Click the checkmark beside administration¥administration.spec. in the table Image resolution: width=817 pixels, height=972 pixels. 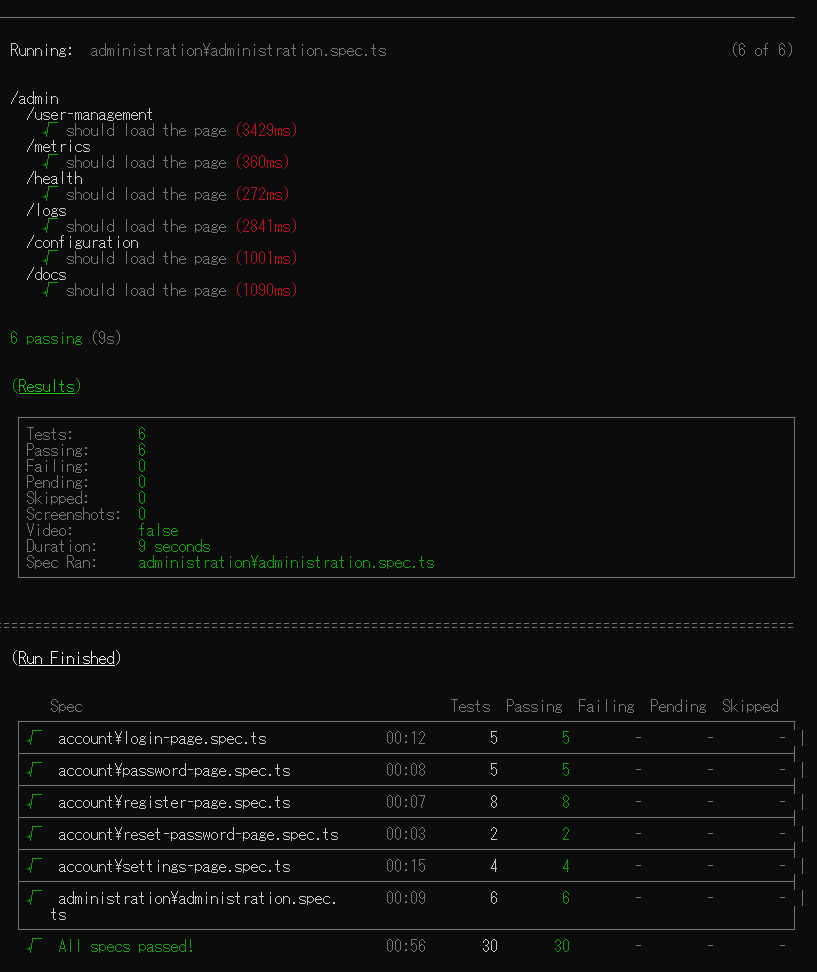35,898
